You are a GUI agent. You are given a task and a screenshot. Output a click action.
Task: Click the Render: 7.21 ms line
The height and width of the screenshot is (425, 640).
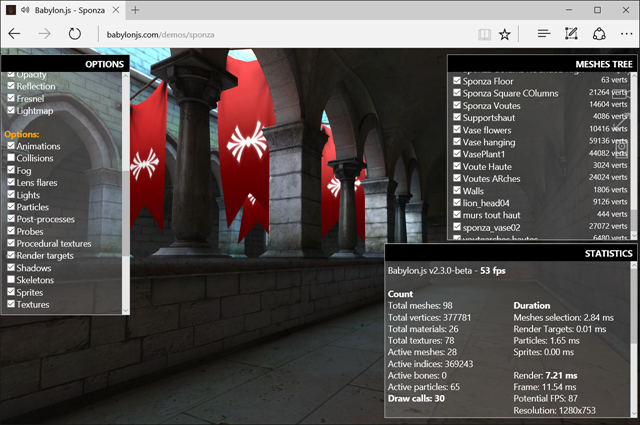(x=545, y=375)
